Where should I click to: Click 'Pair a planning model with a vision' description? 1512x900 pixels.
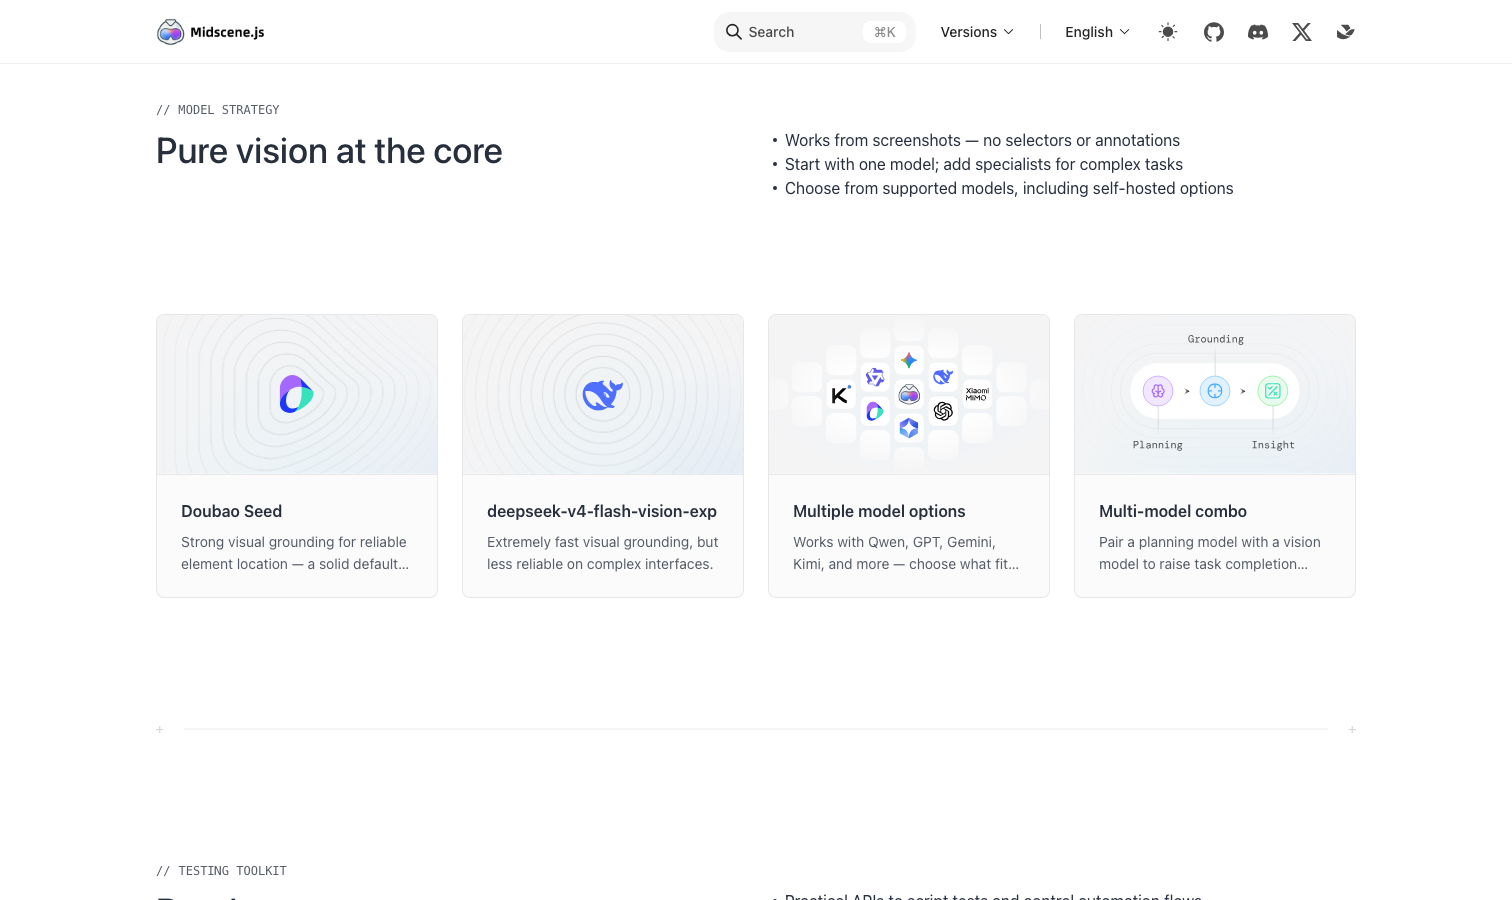[1210, 542]
